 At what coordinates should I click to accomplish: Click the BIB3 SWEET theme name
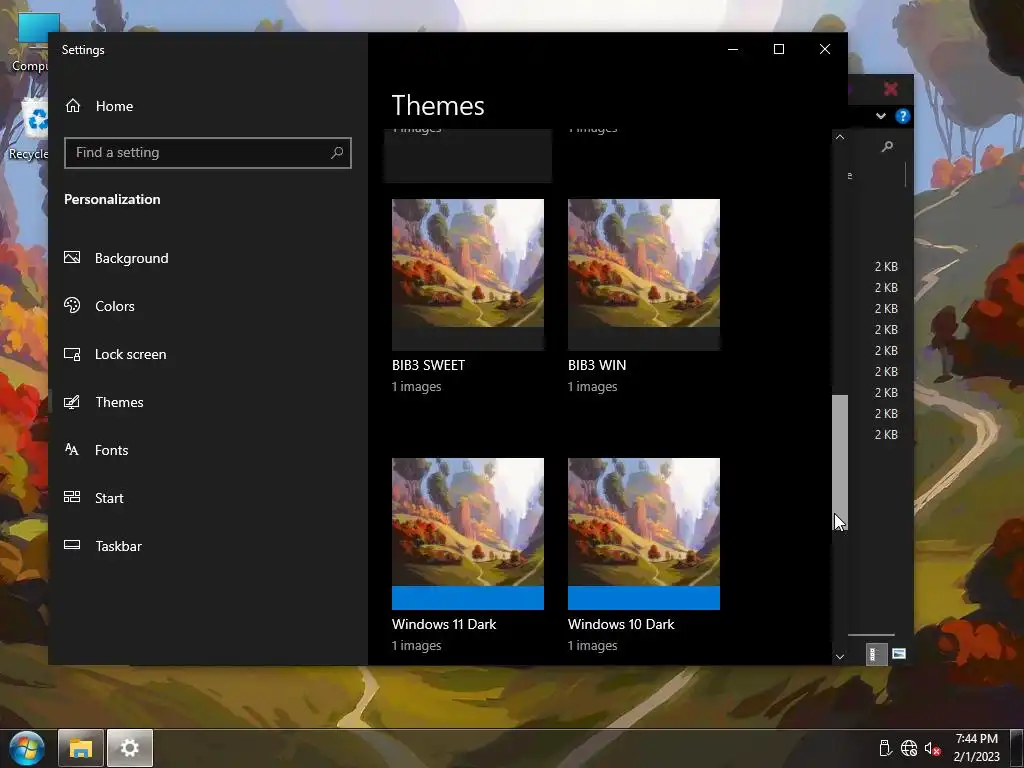pos(428,365)
